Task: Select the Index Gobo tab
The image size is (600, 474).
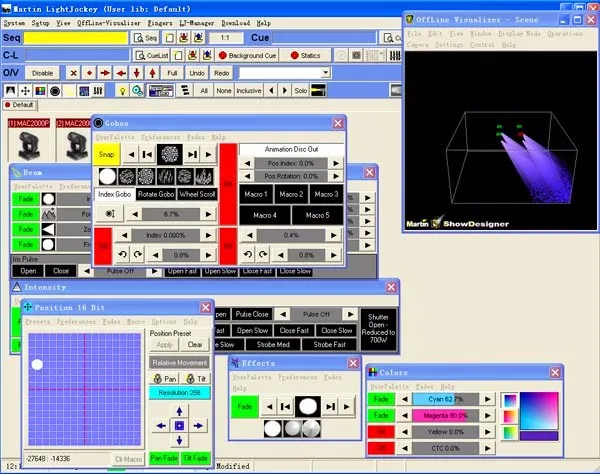Action: [115, 194]
